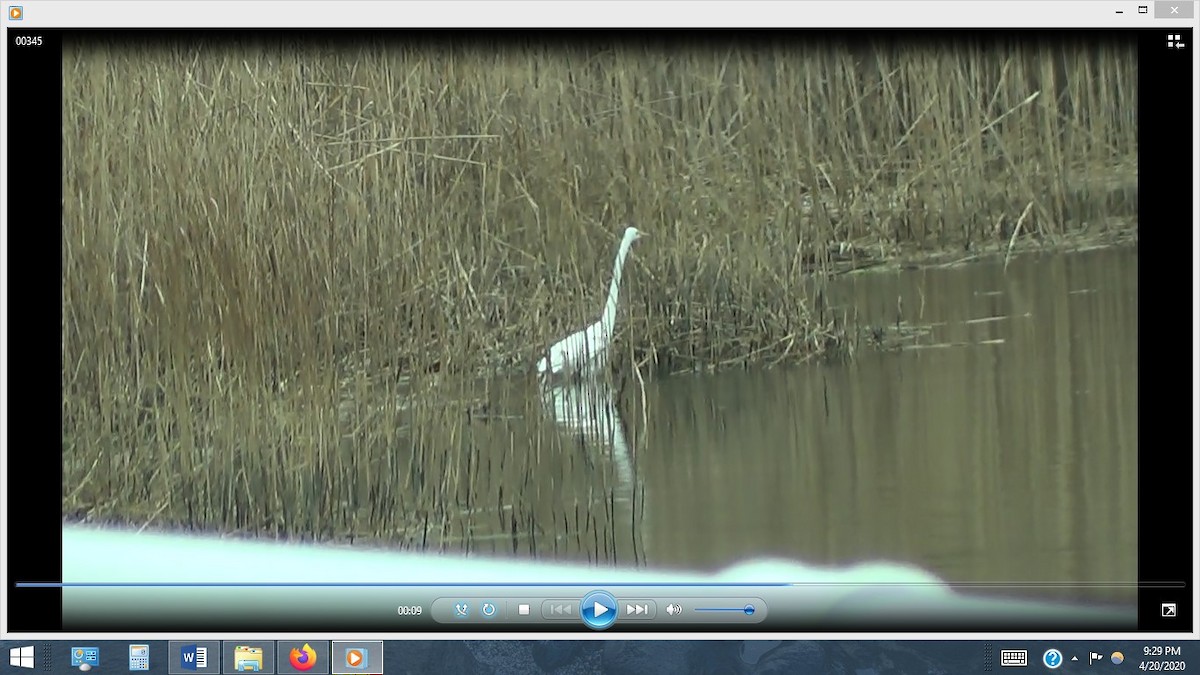Image resolution: width=1200 pixels, height=675 pixels.
Task: Switch to Library view
Action: pyautogui.click(x=1175, y=41)
